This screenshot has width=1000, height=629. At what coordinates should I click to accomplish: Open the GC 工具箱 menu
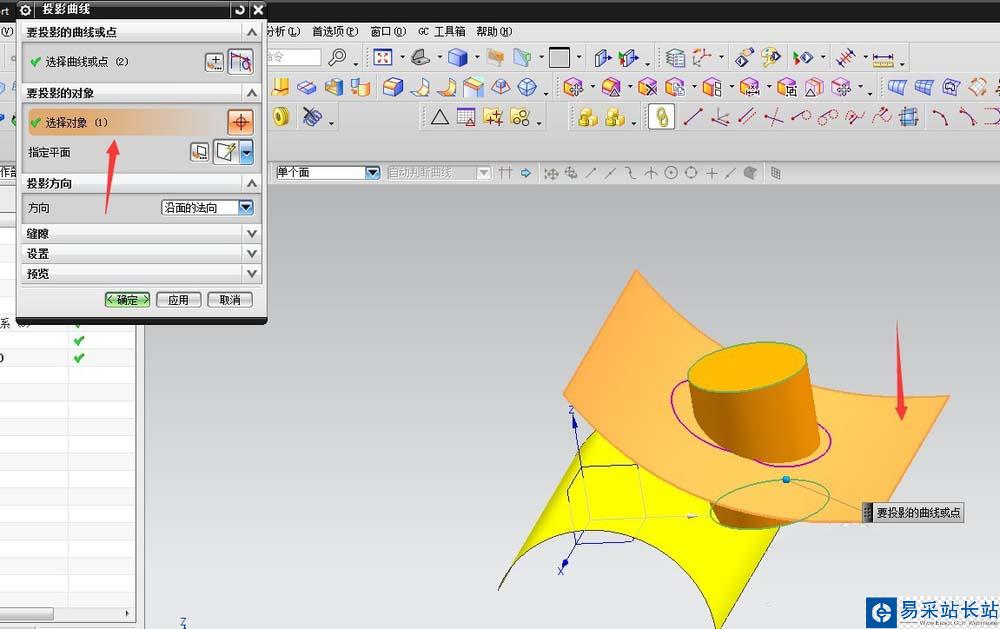pyautogui.click(x=440, y=31)
